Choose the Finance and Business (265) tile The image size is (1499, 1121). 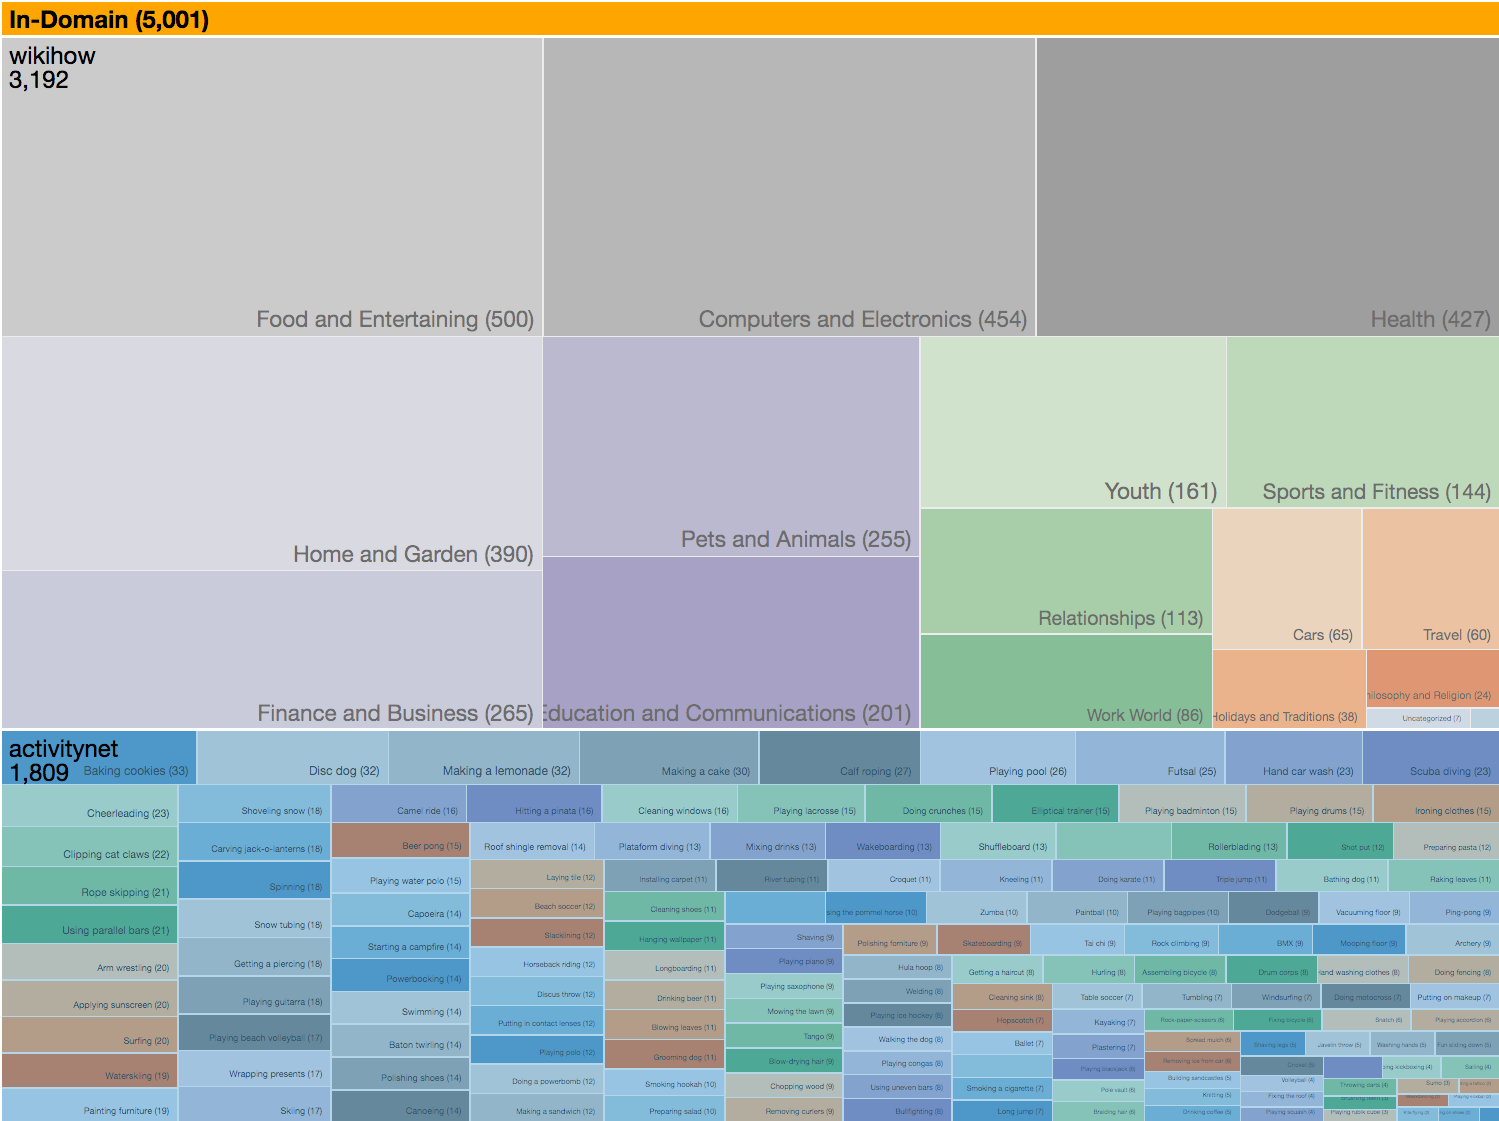(x=272, y=649)
